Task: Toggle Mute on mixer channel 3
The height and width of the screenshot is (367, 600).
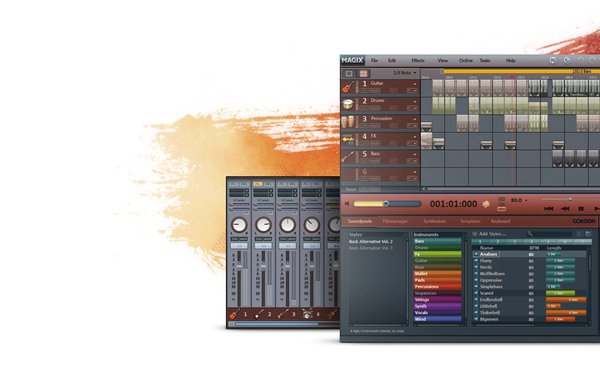Action: (292, 239)
